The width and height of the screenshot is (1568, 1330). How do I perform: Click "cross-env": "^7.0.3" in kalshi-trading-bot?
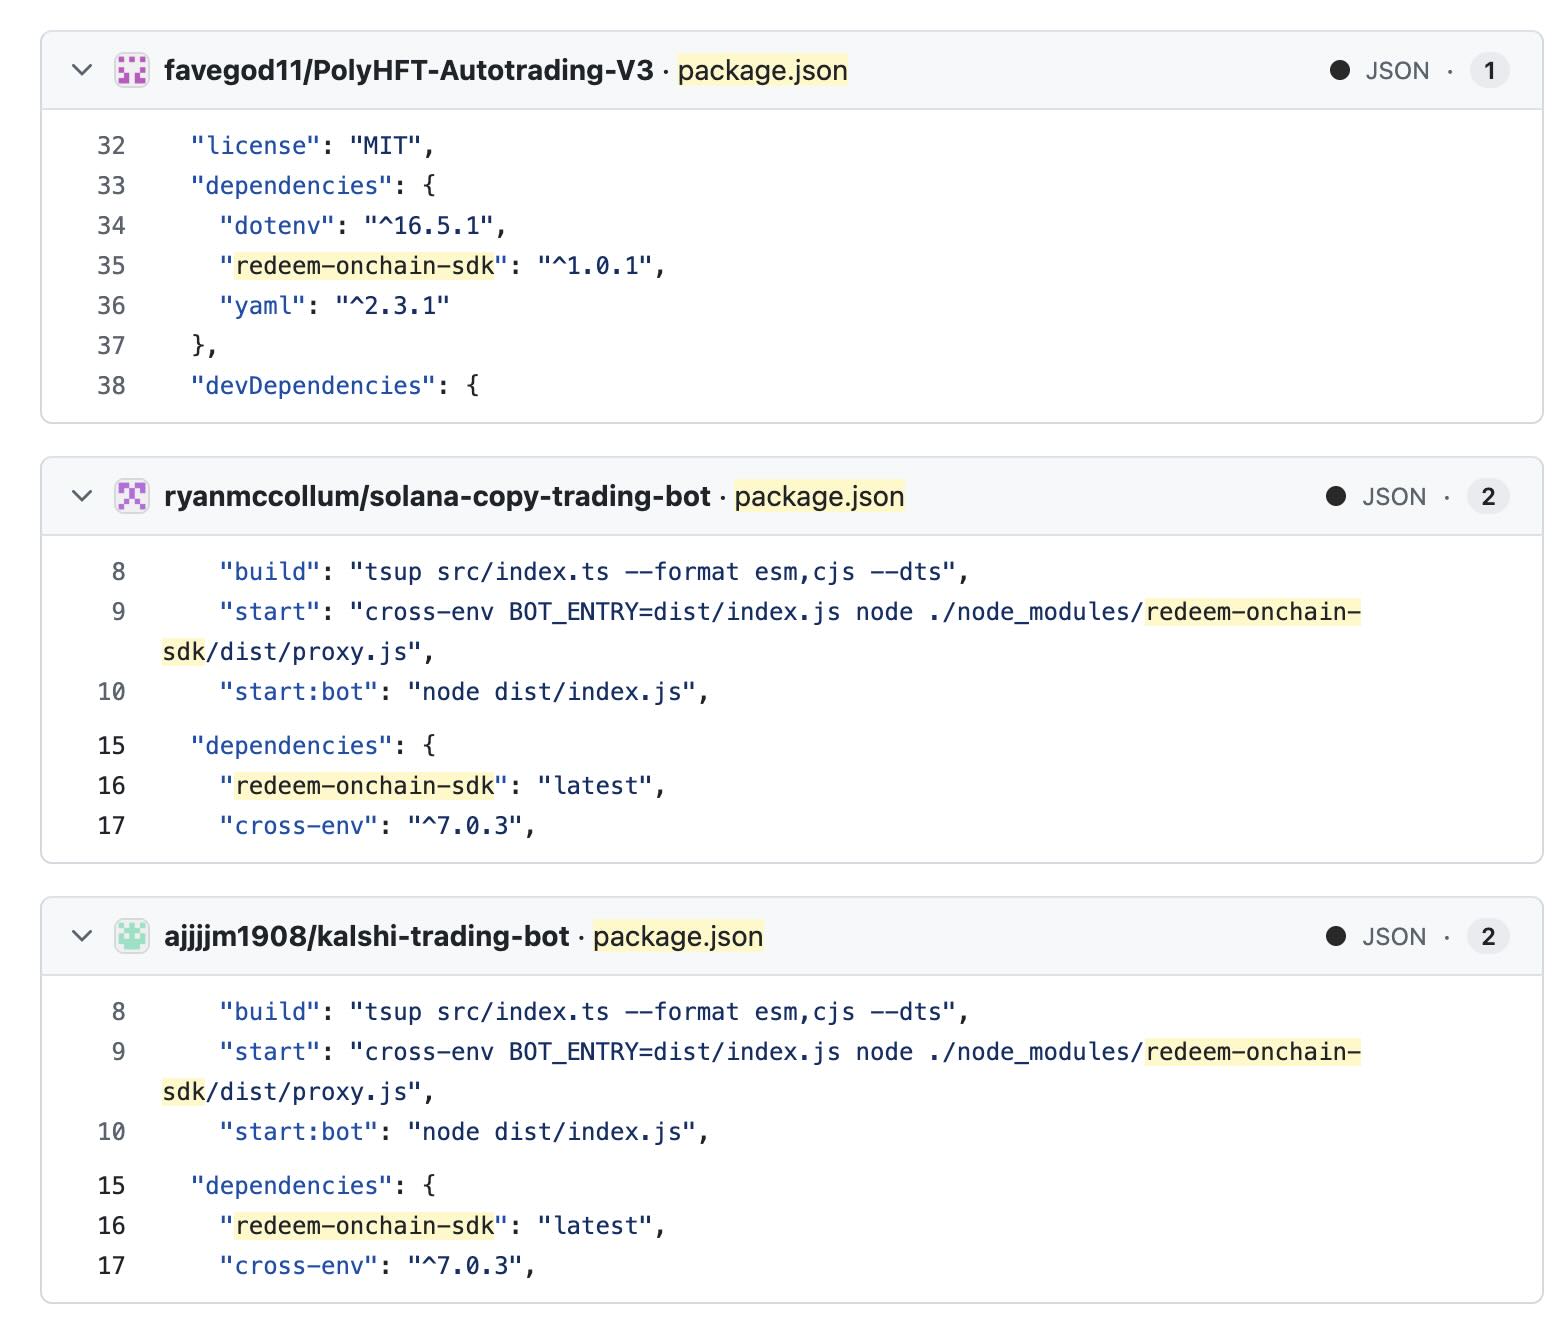377,1265
